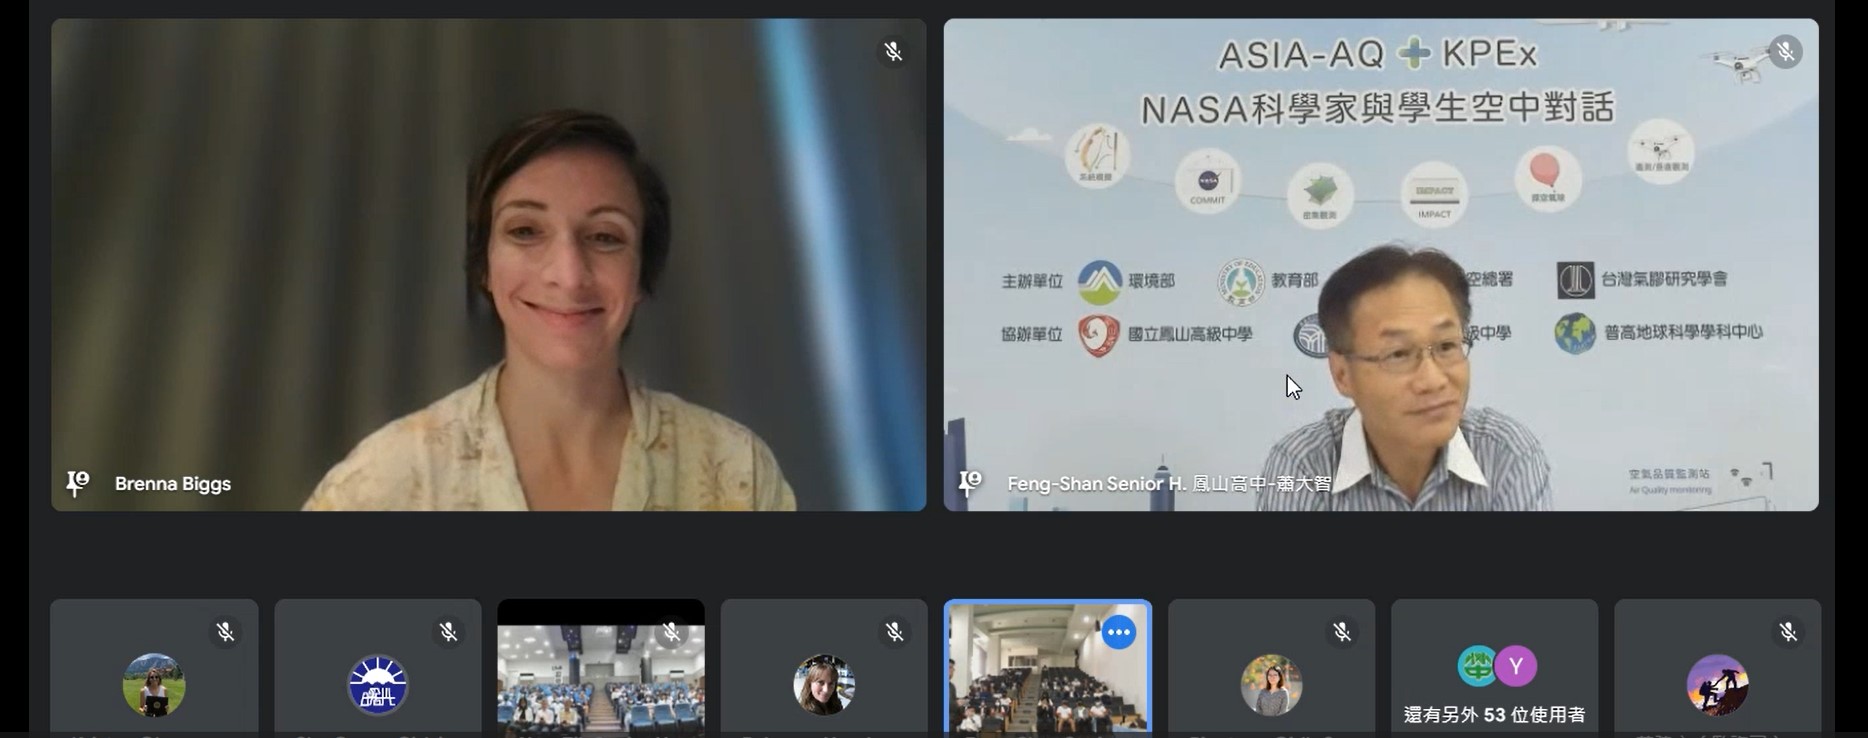Viewport: 1868px width, 738px height.
Task: Select the grass-field woman profile avatar
Action: (x=154, y=685)
